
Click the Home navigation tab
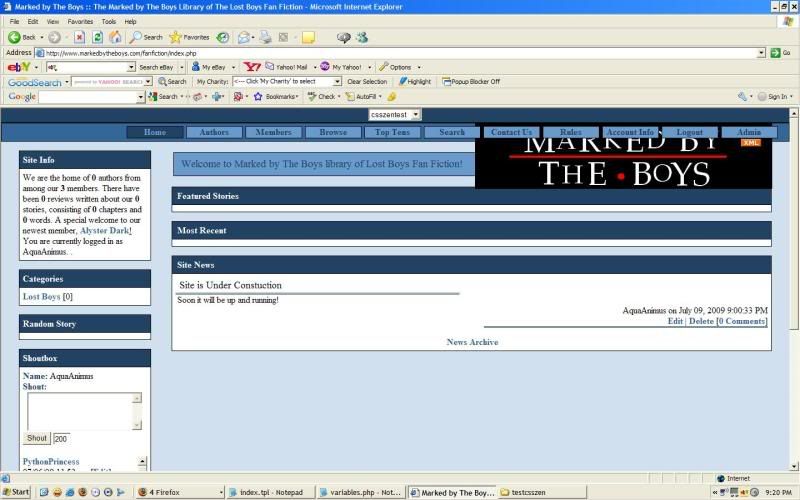155,132
